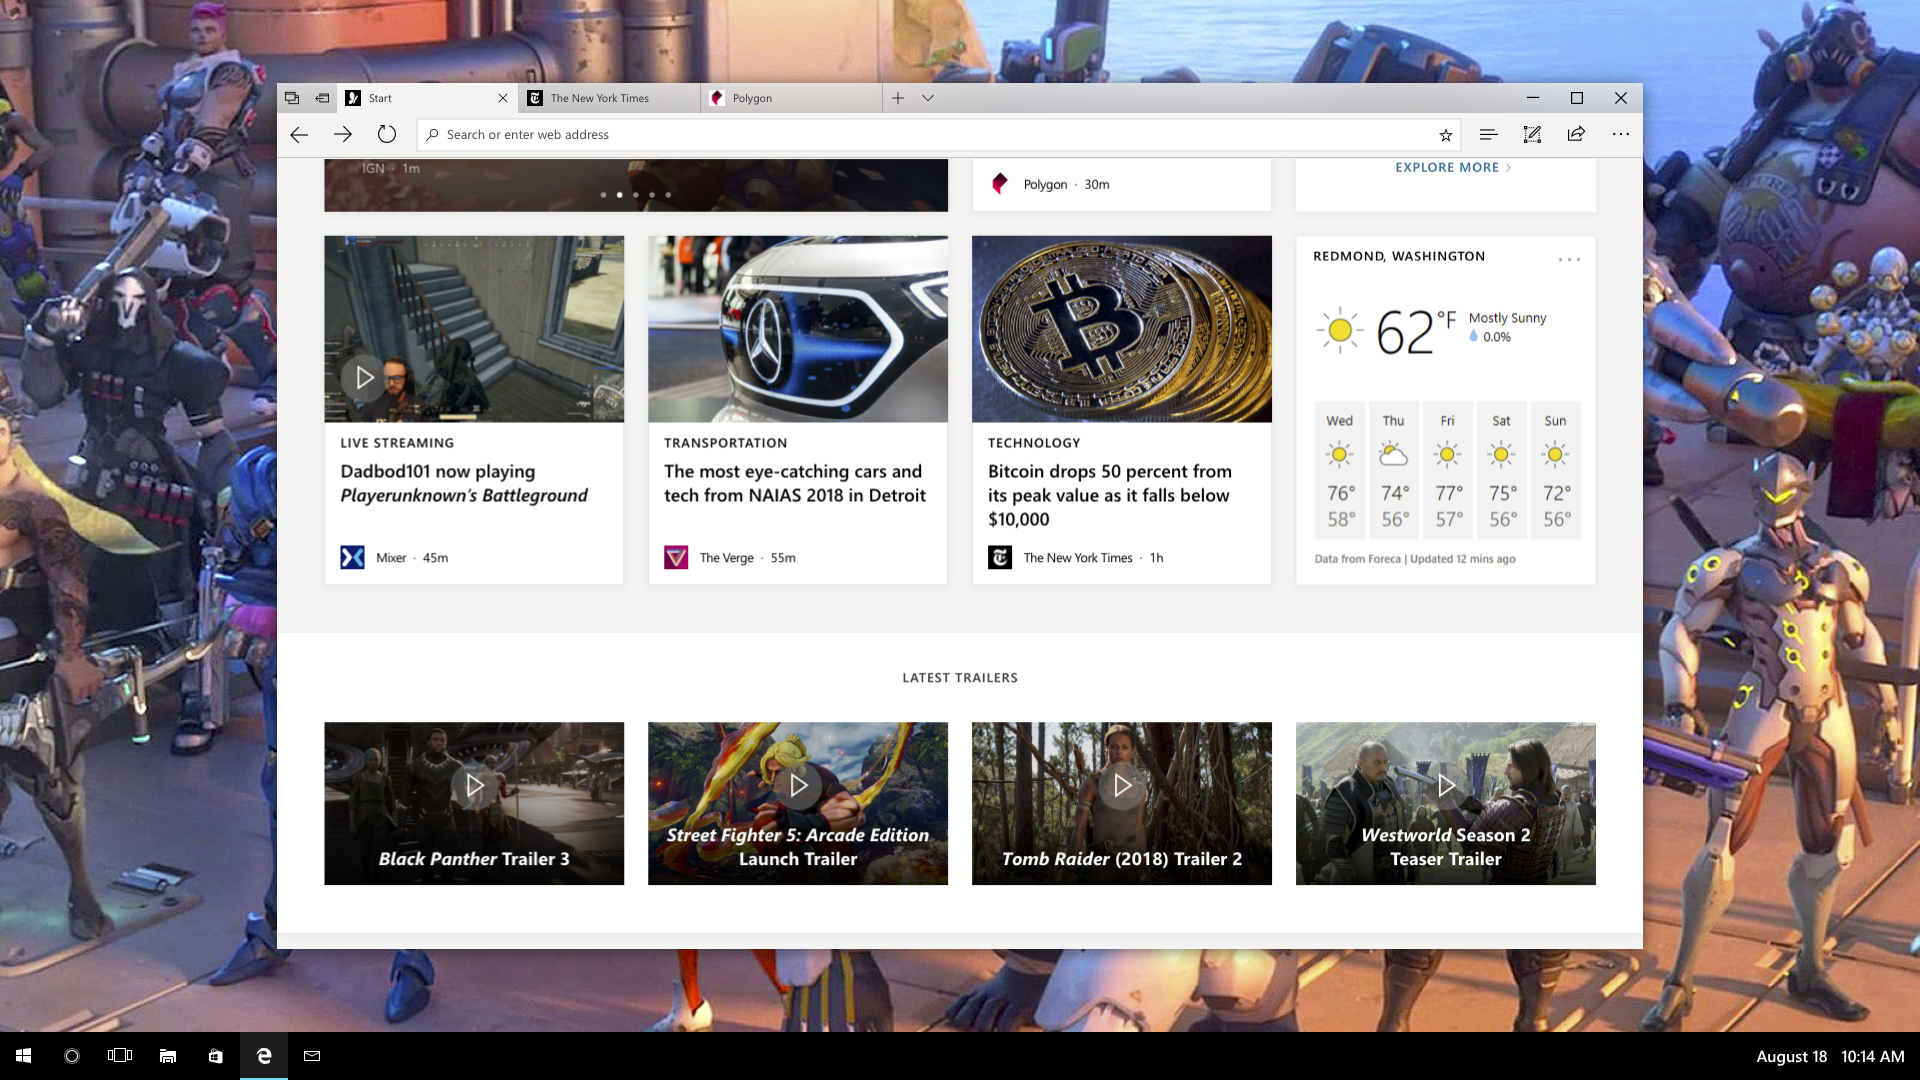The image size is (1920, 1080).
Task: Open File Explorer from taskbar
Action: (168, 1056)
